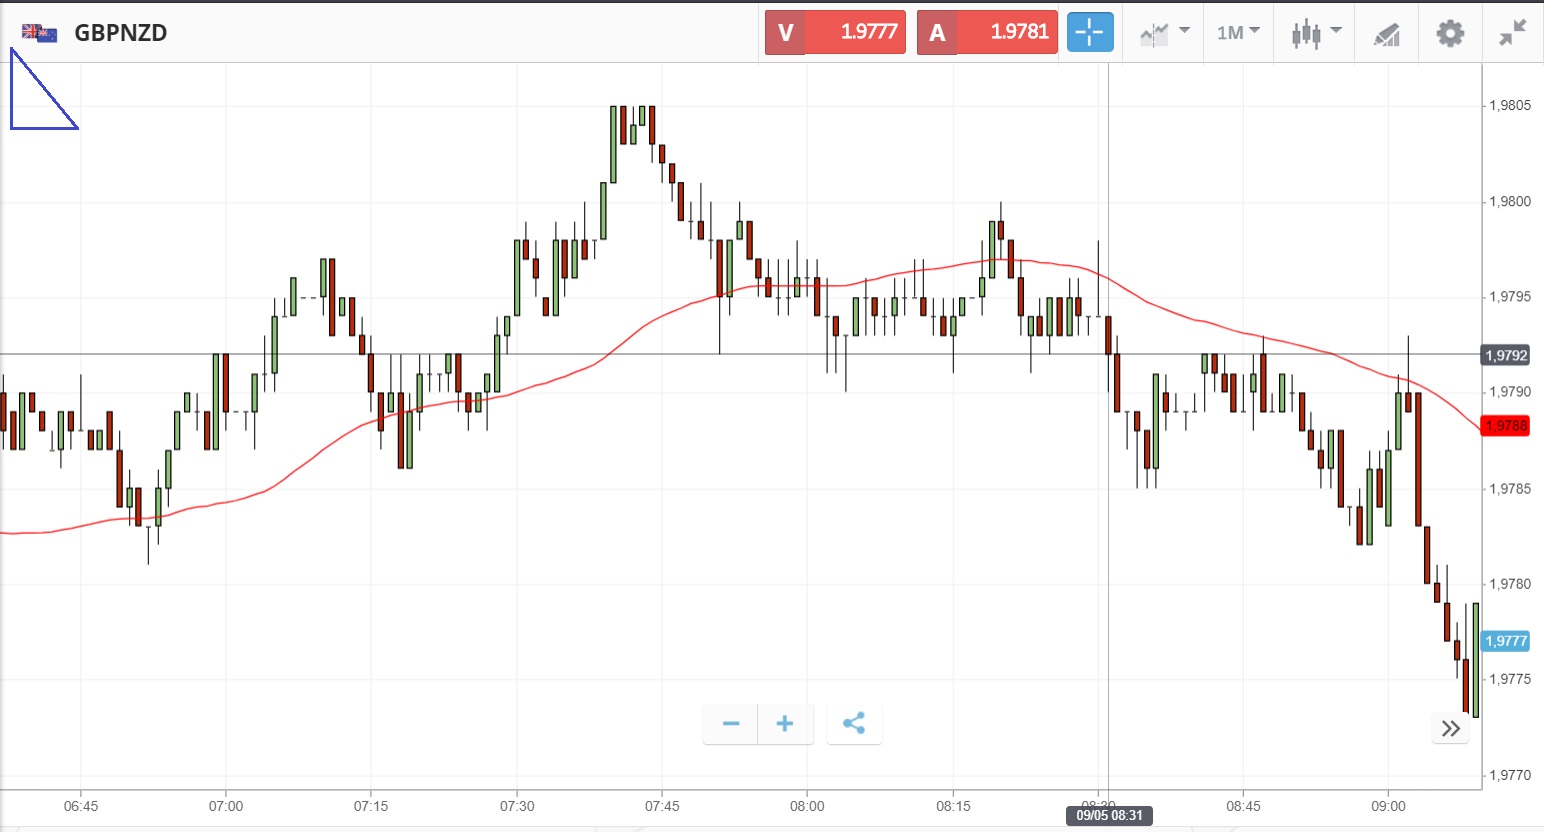Click the 09:00 time axis label
Image resolution: width=1544 pixels, height=832 pixels.
(x=1388, y=806)
